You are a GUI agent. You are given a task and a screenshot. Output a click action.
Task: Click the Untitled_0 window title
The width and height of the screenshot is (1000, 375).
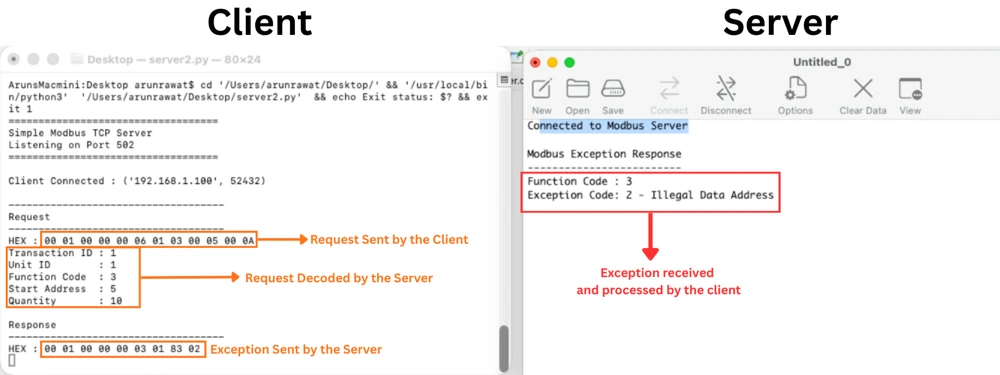821,62
